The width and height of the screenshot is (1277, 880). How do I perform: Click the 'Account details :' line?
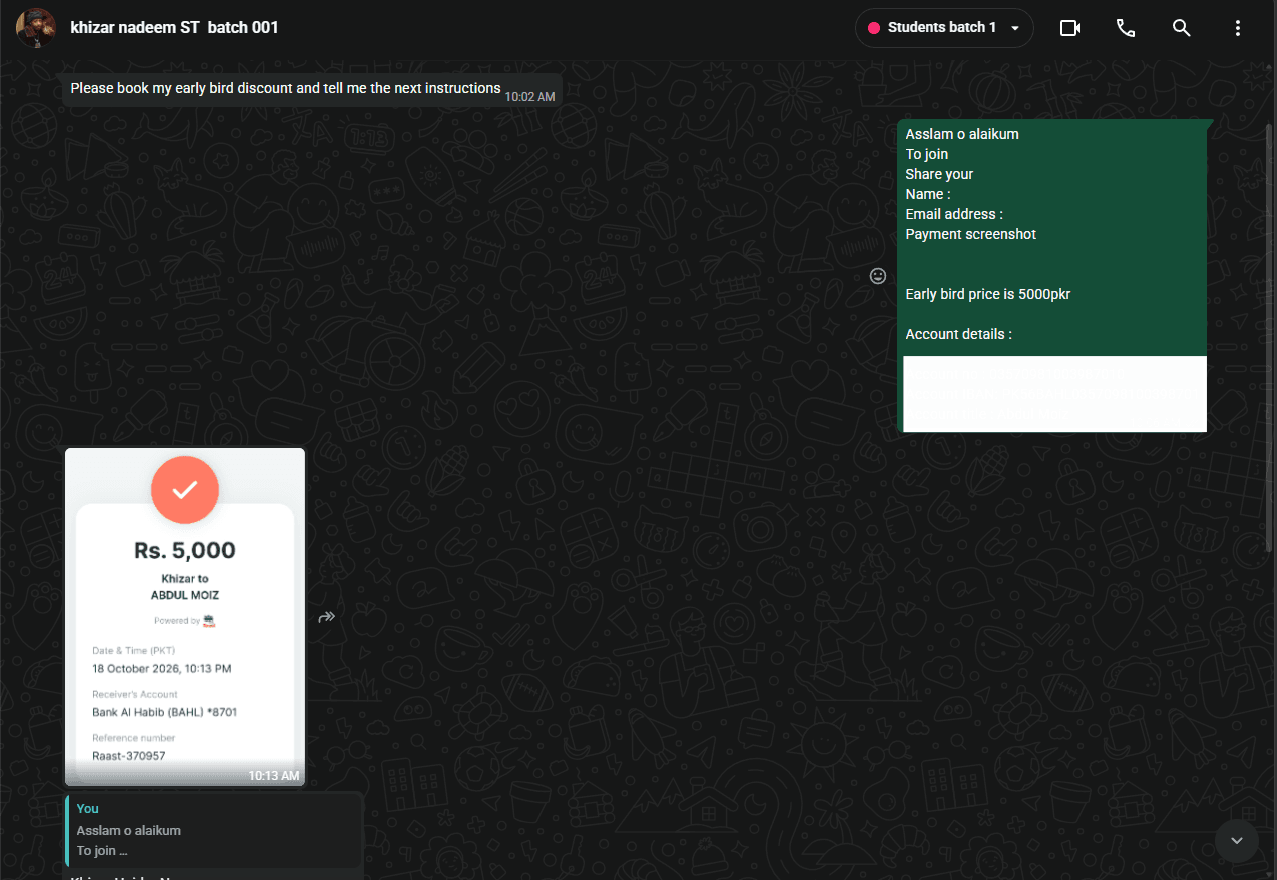[x=959, y=334]
